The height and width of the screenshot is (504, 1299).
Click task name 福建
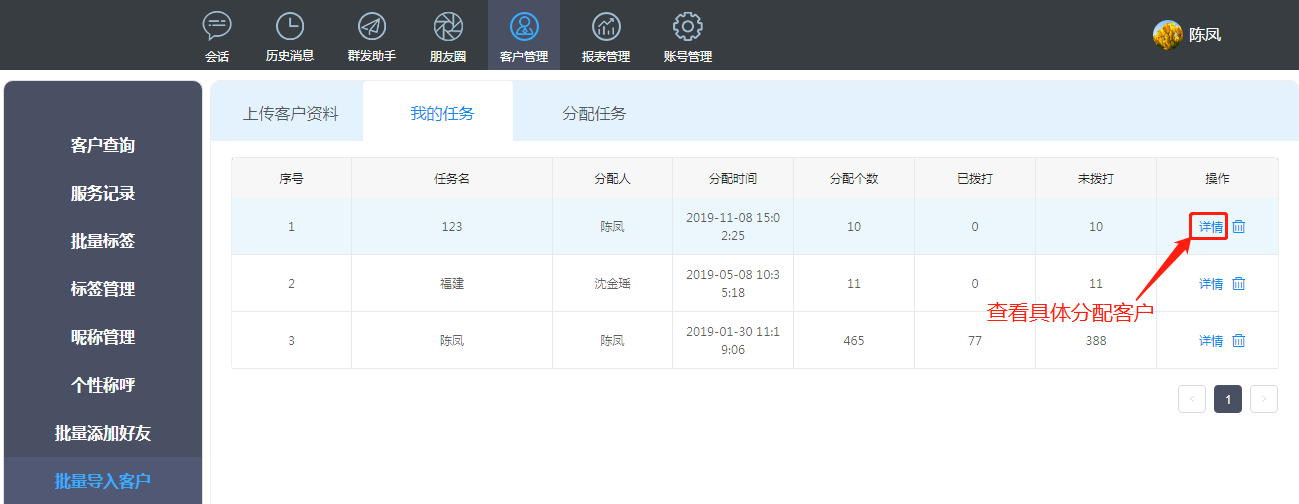coord(452,284)
